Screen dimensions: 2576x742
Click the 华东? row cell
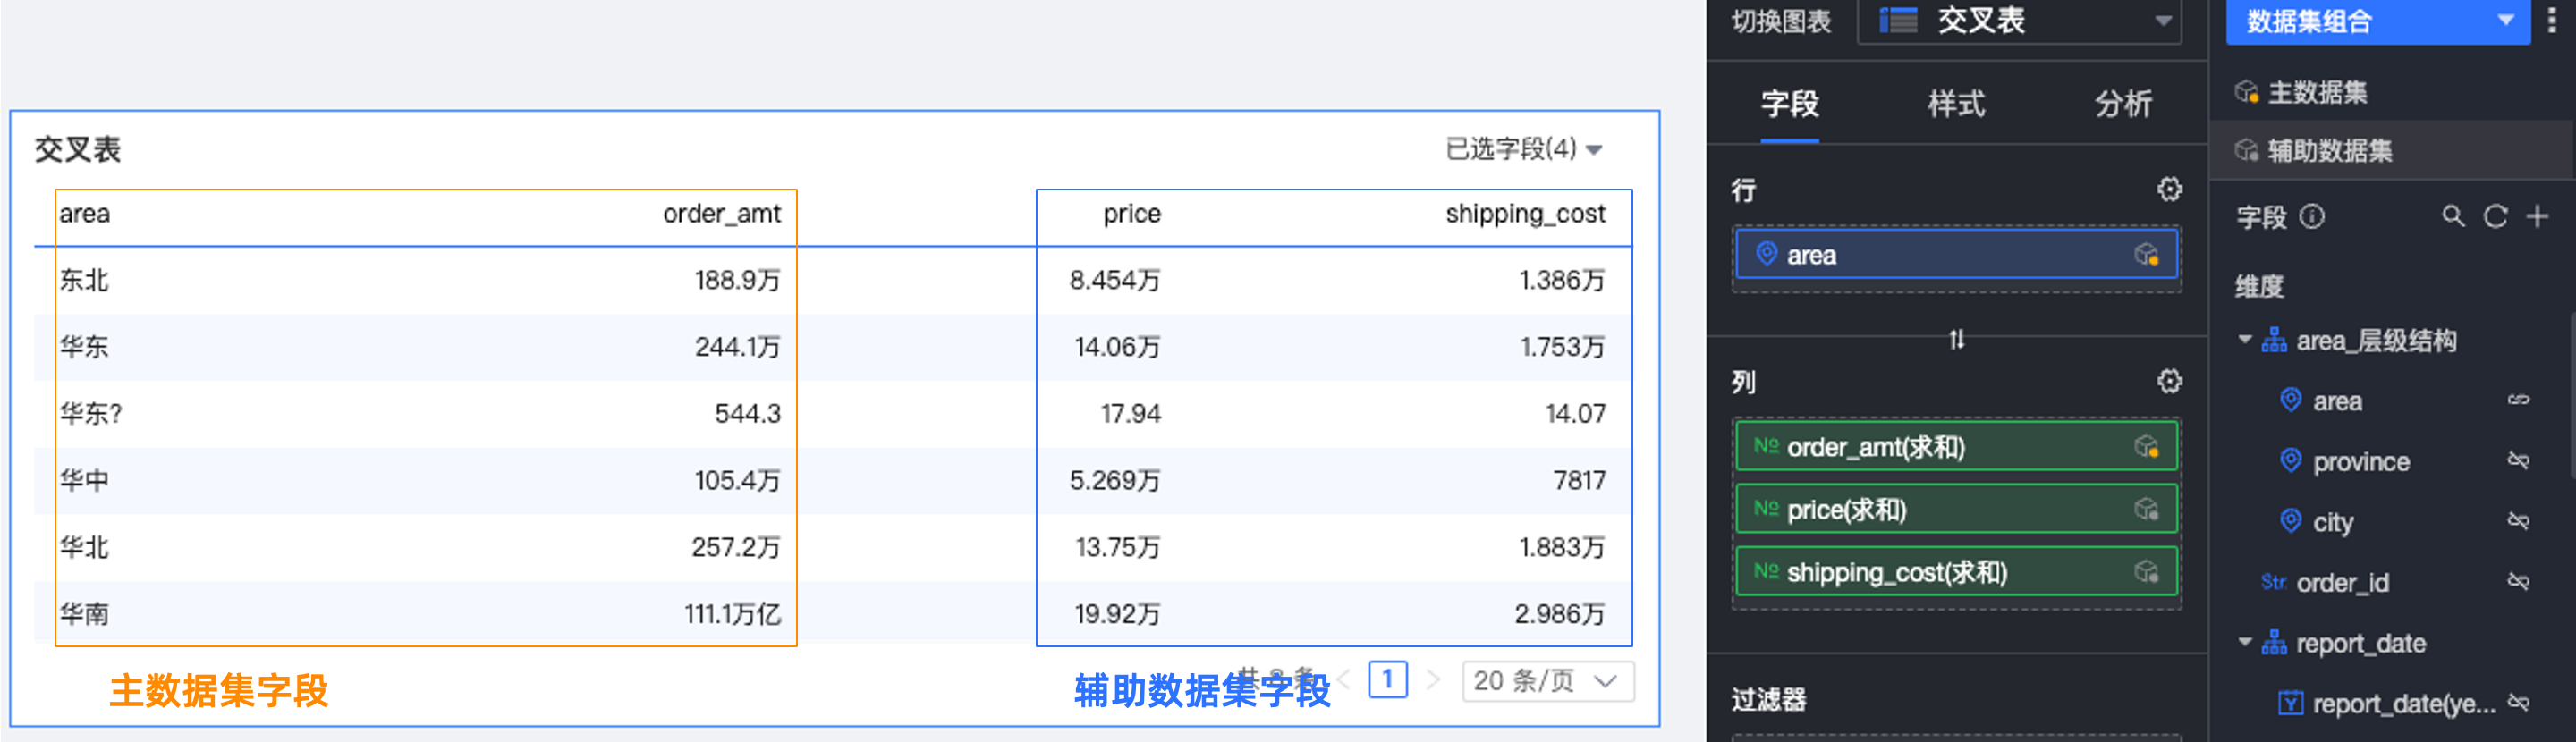point(91,413)
